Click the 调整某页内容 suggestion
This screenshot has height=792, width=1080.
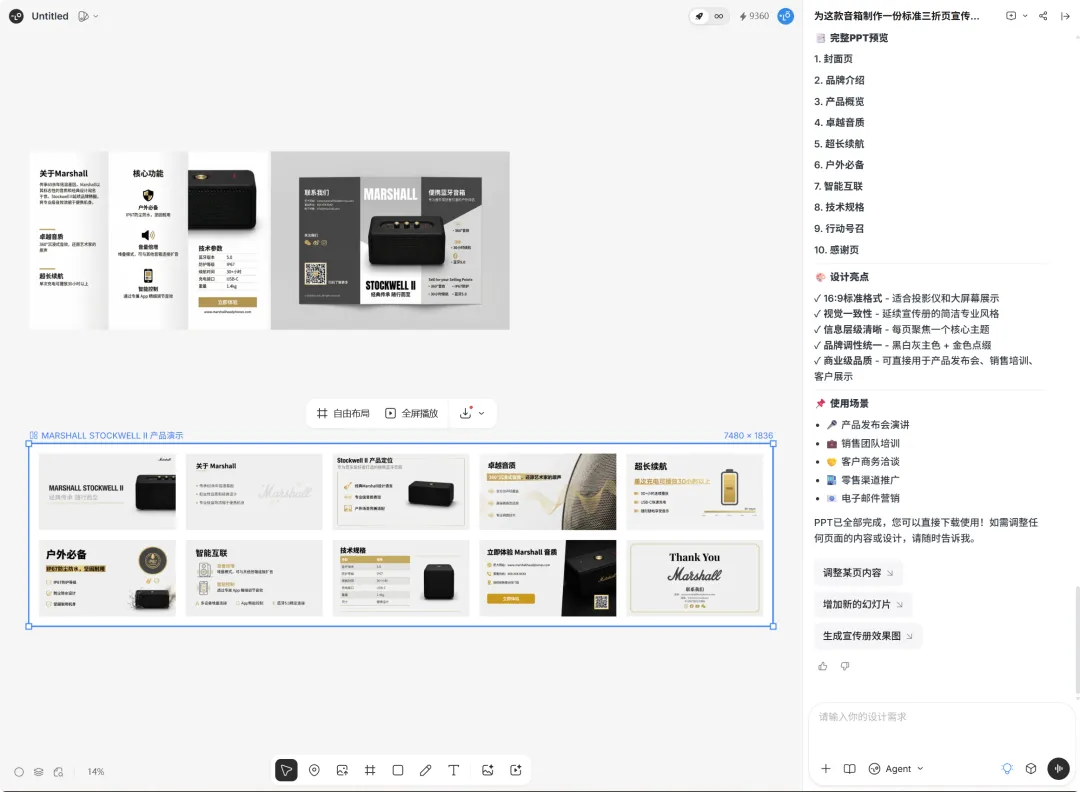[858, 572]
